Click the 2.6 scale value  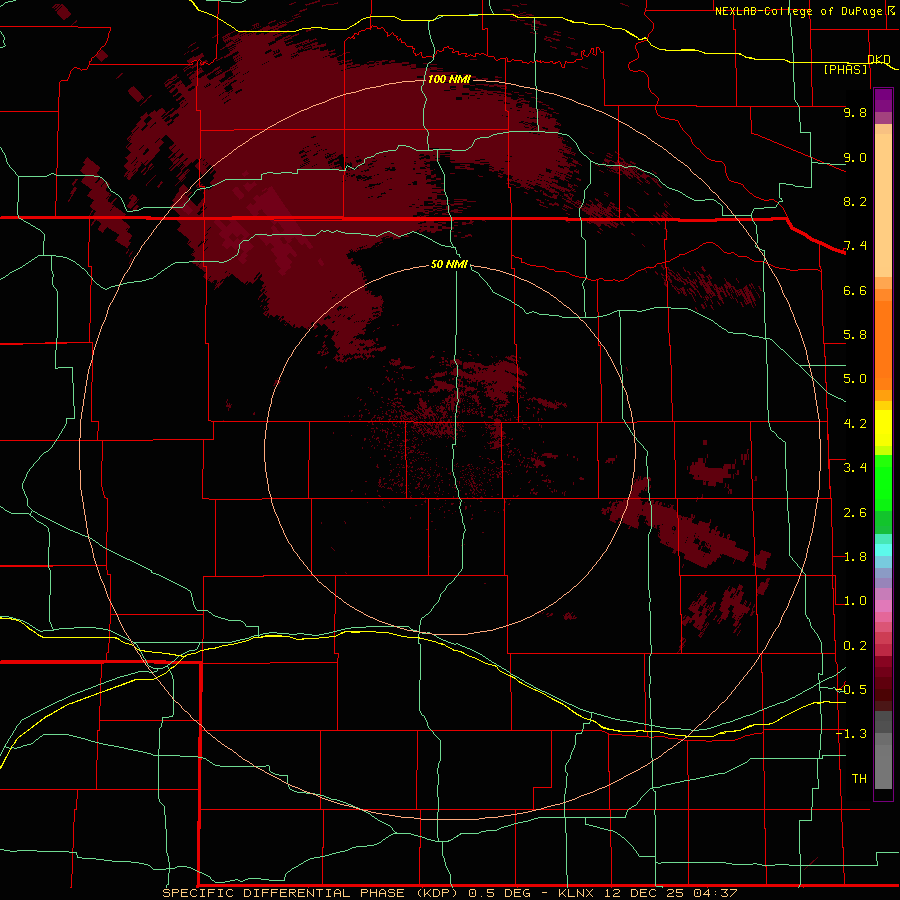pos(855,513)
